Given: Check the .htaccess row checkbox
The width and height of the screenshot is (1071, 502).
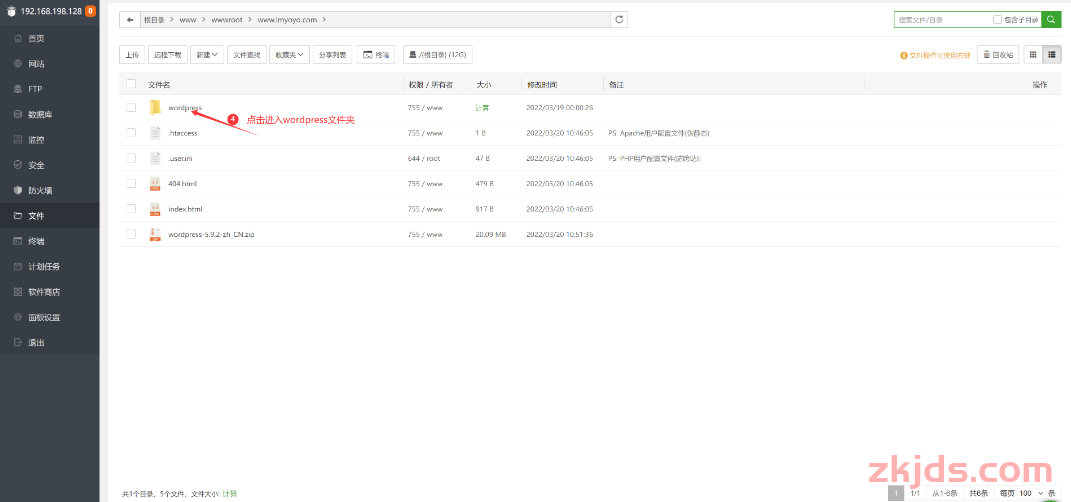Looking at the screenshot, I should click(131, 133).
